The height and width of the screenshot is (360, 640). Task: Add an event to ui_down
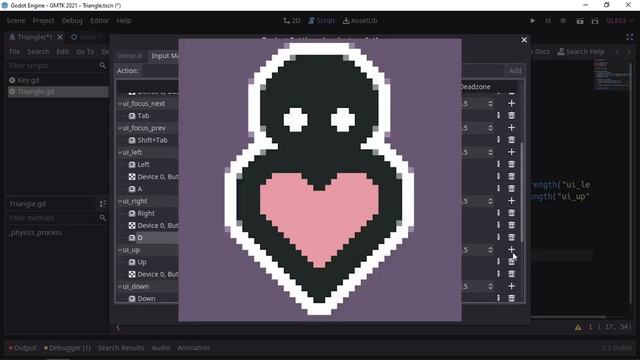pyautogui.click(x=511, y=286)
